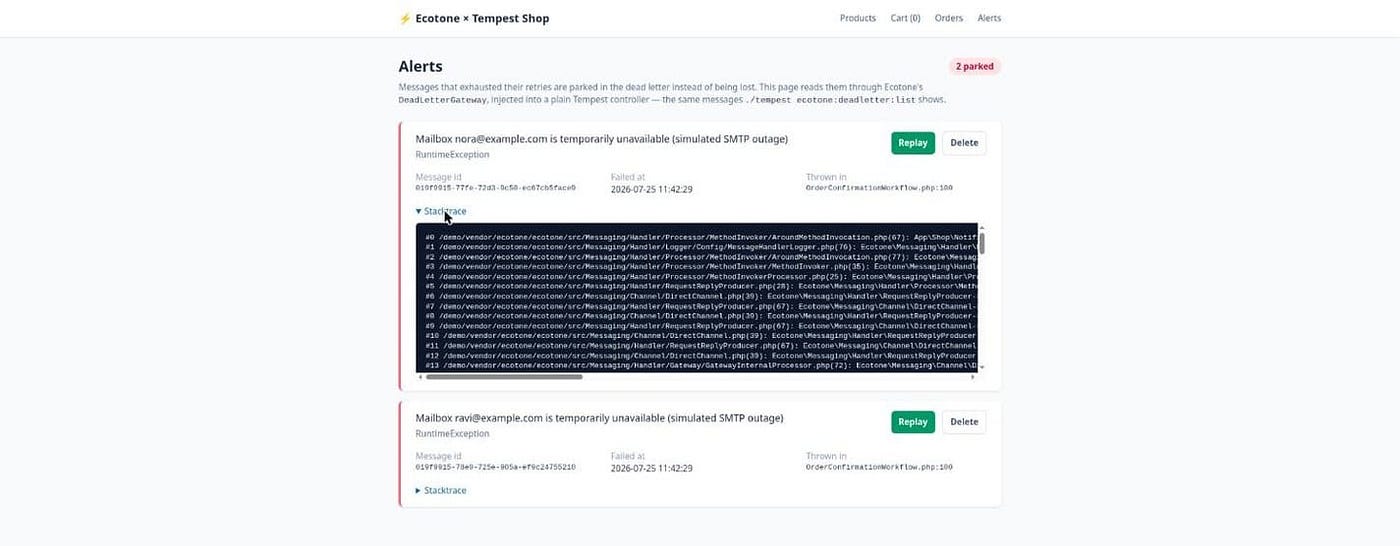Click the stacktrace horizontal scrollbar thumb

click(x=504, y=377)
